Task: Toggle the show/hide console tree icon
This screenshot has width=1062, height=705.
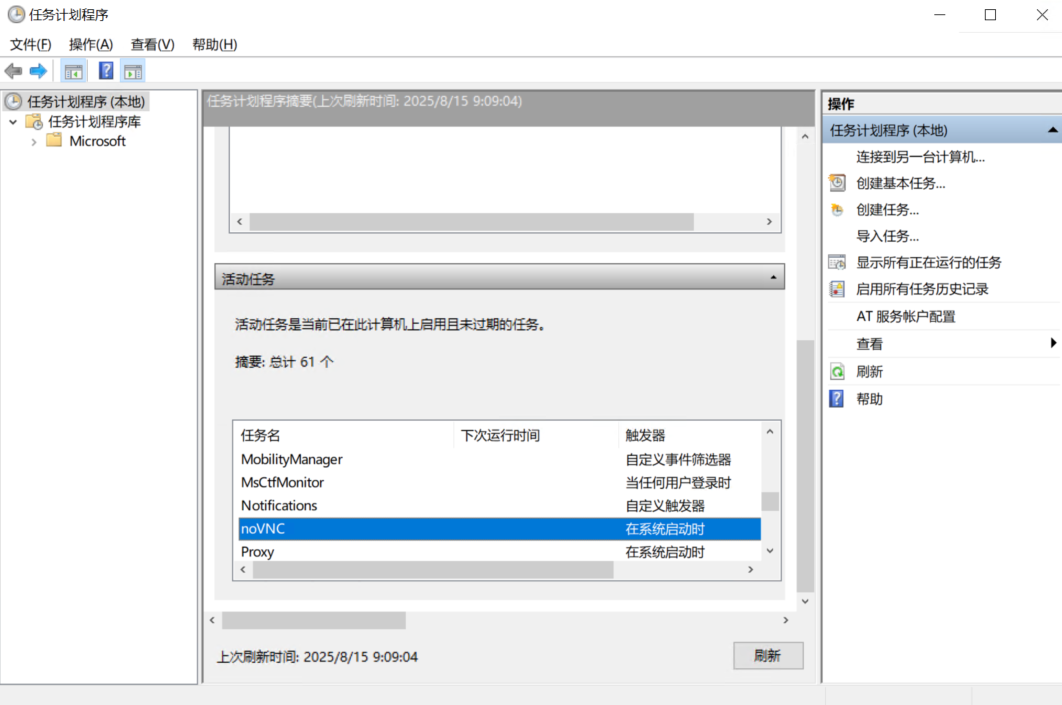Action: (74, 71)
